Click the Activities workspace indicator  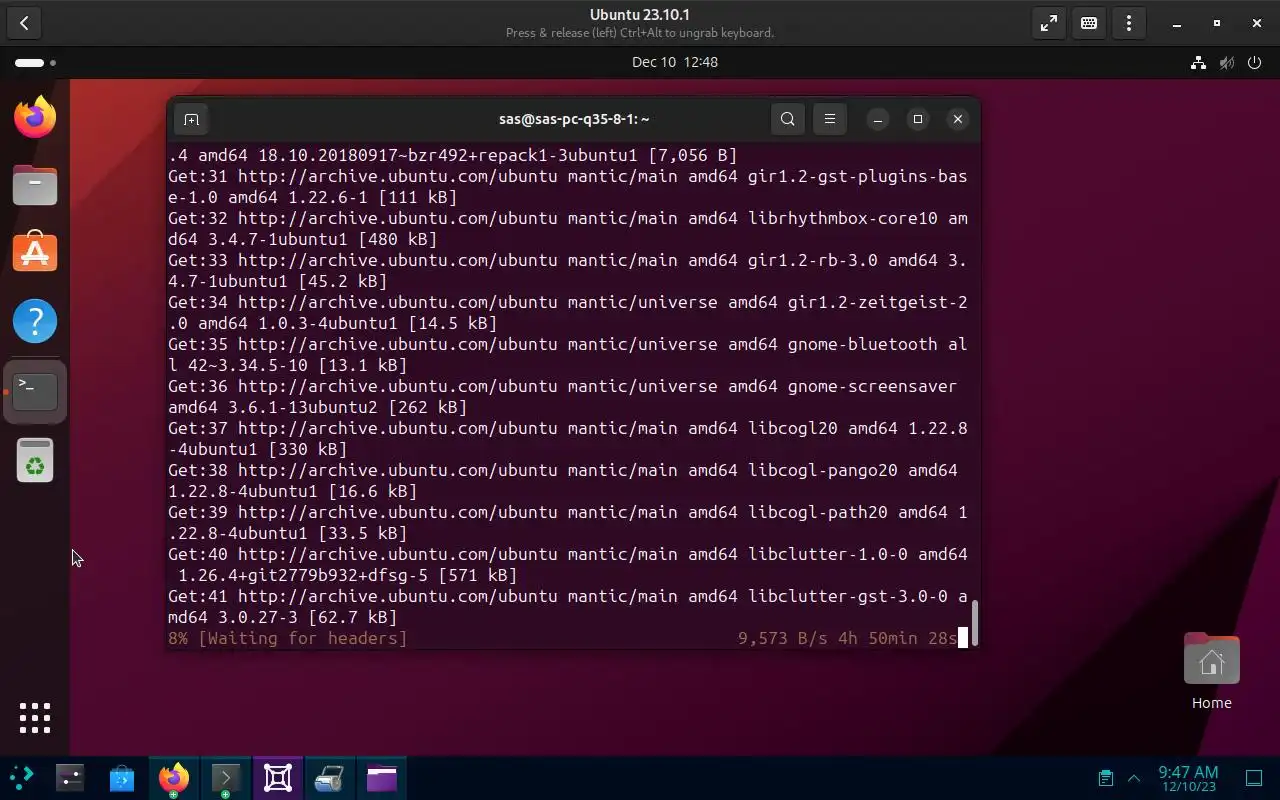pyautogui.click(x=35, y=62)
